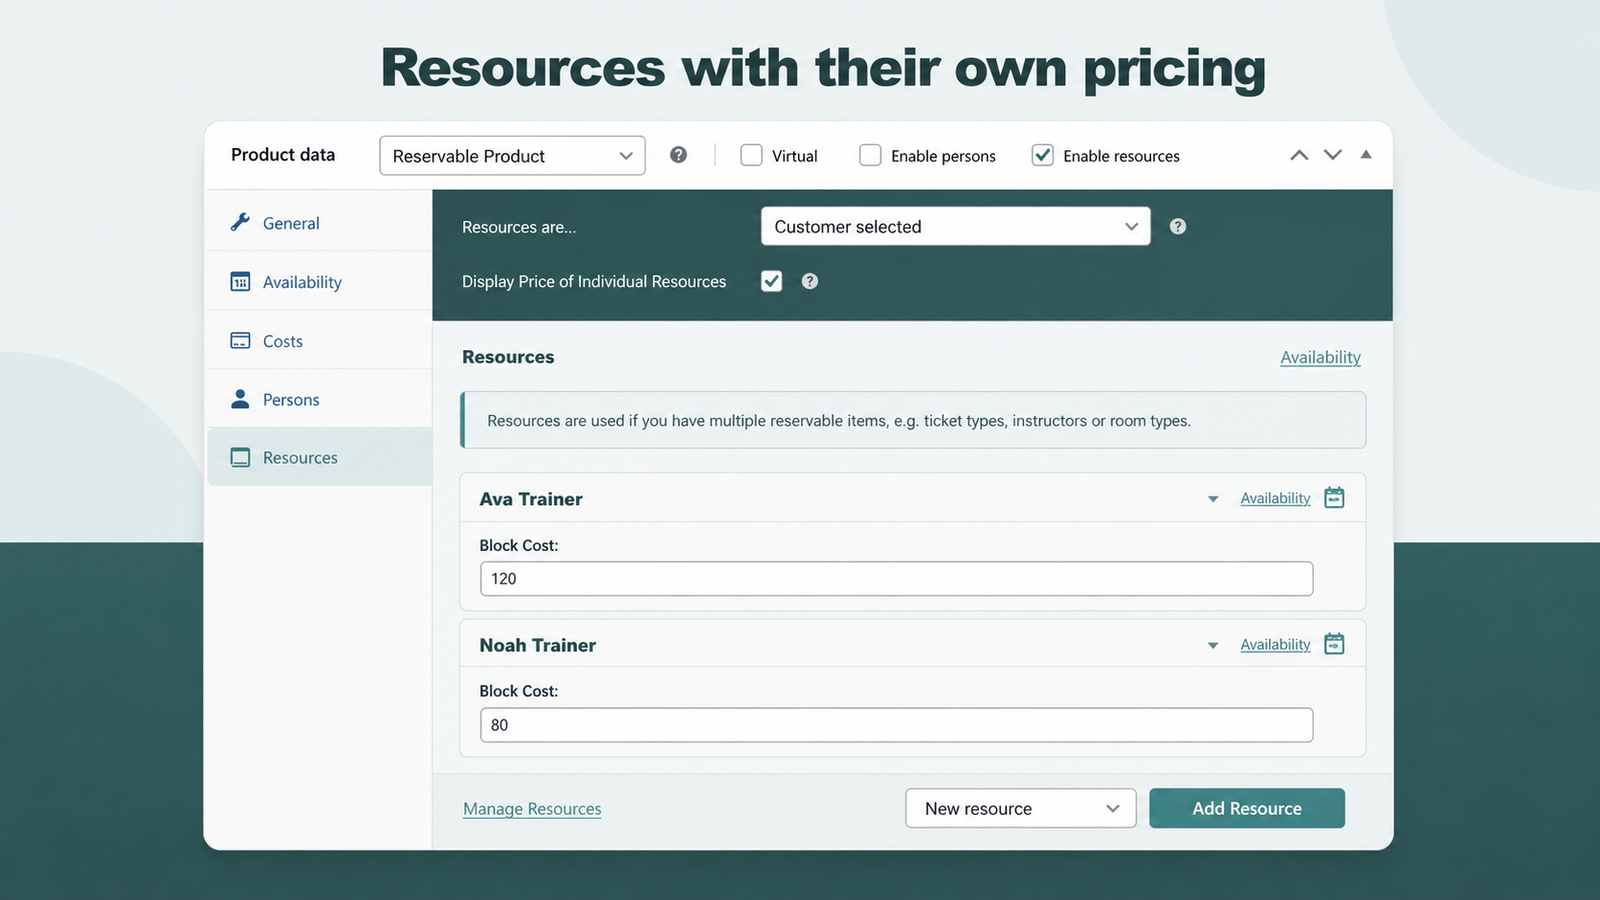Collapse the Ava Trainer resource panel arrow
This screenshot has width=1600, height=900.
[x=1213, y=499]
